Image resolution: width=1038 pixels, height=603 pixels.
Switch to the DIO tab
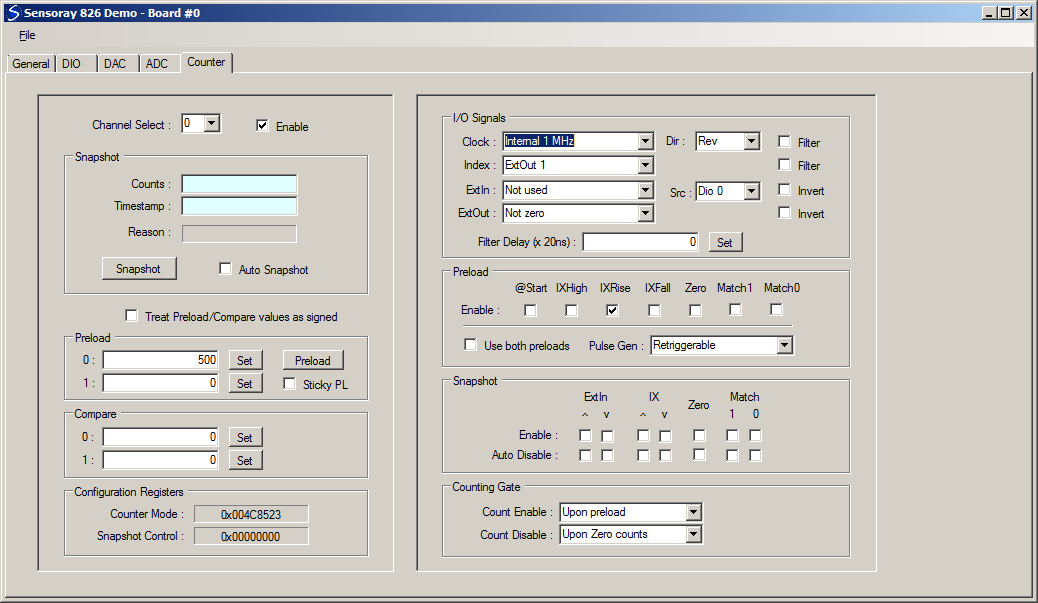(71, 64)
